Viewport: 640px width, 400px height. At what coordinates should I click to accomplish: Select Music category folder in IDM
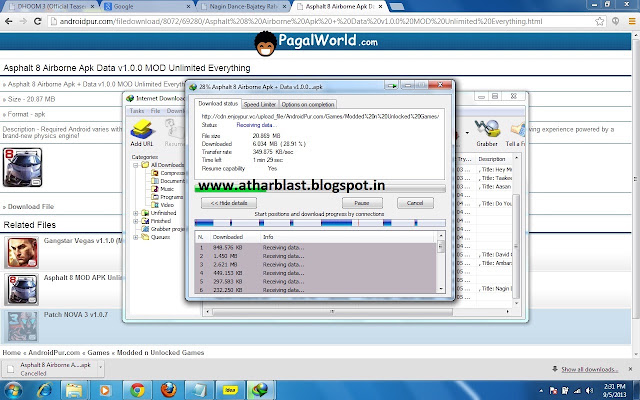[163, 189]
